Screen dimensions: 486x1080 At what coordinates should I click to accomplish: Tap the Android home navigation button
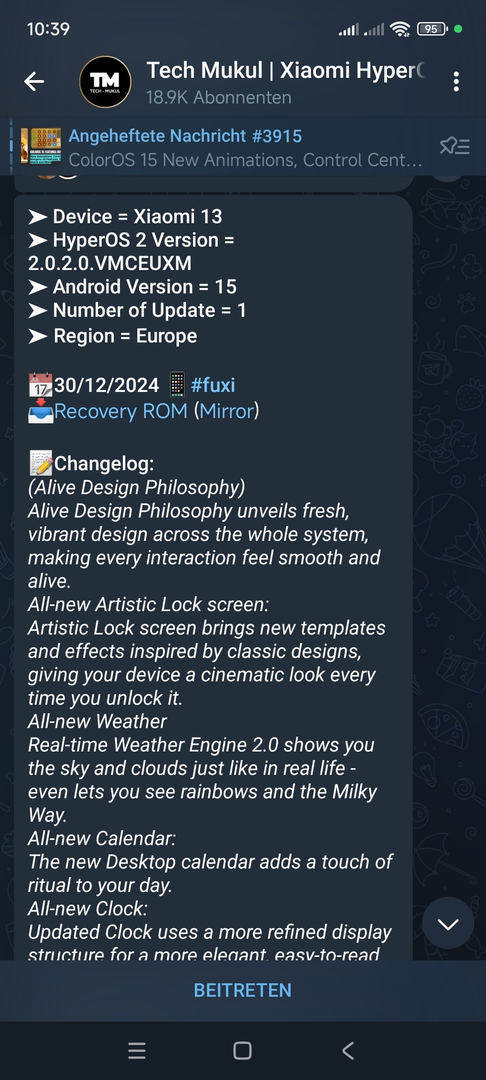(242, 1050)
